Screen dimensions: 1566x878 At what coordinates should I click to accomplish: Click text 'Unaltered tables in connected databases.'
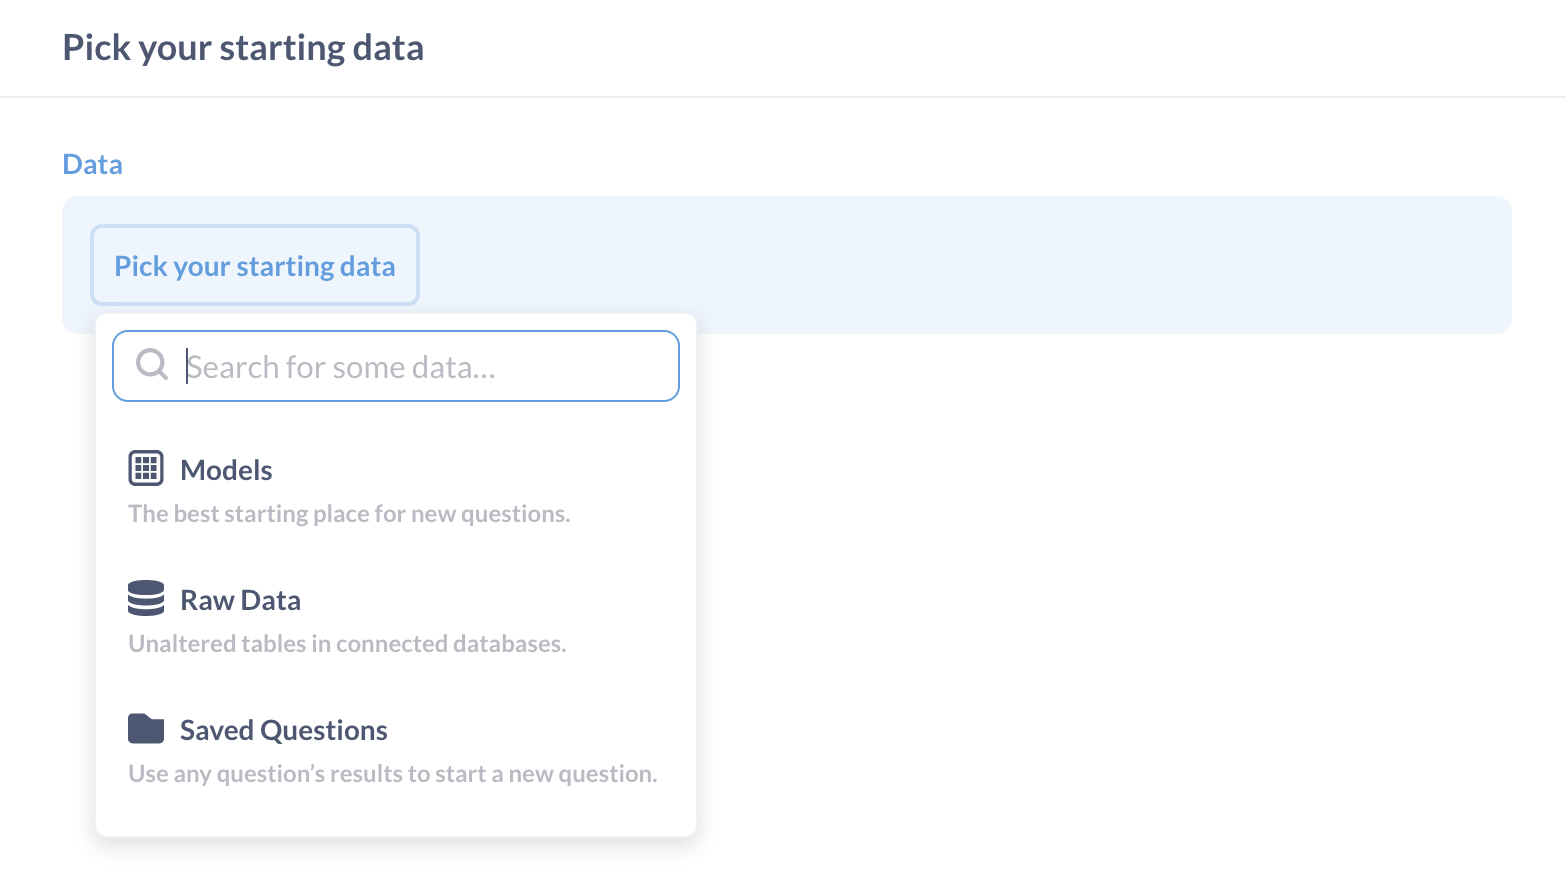(x=347, y=644)
